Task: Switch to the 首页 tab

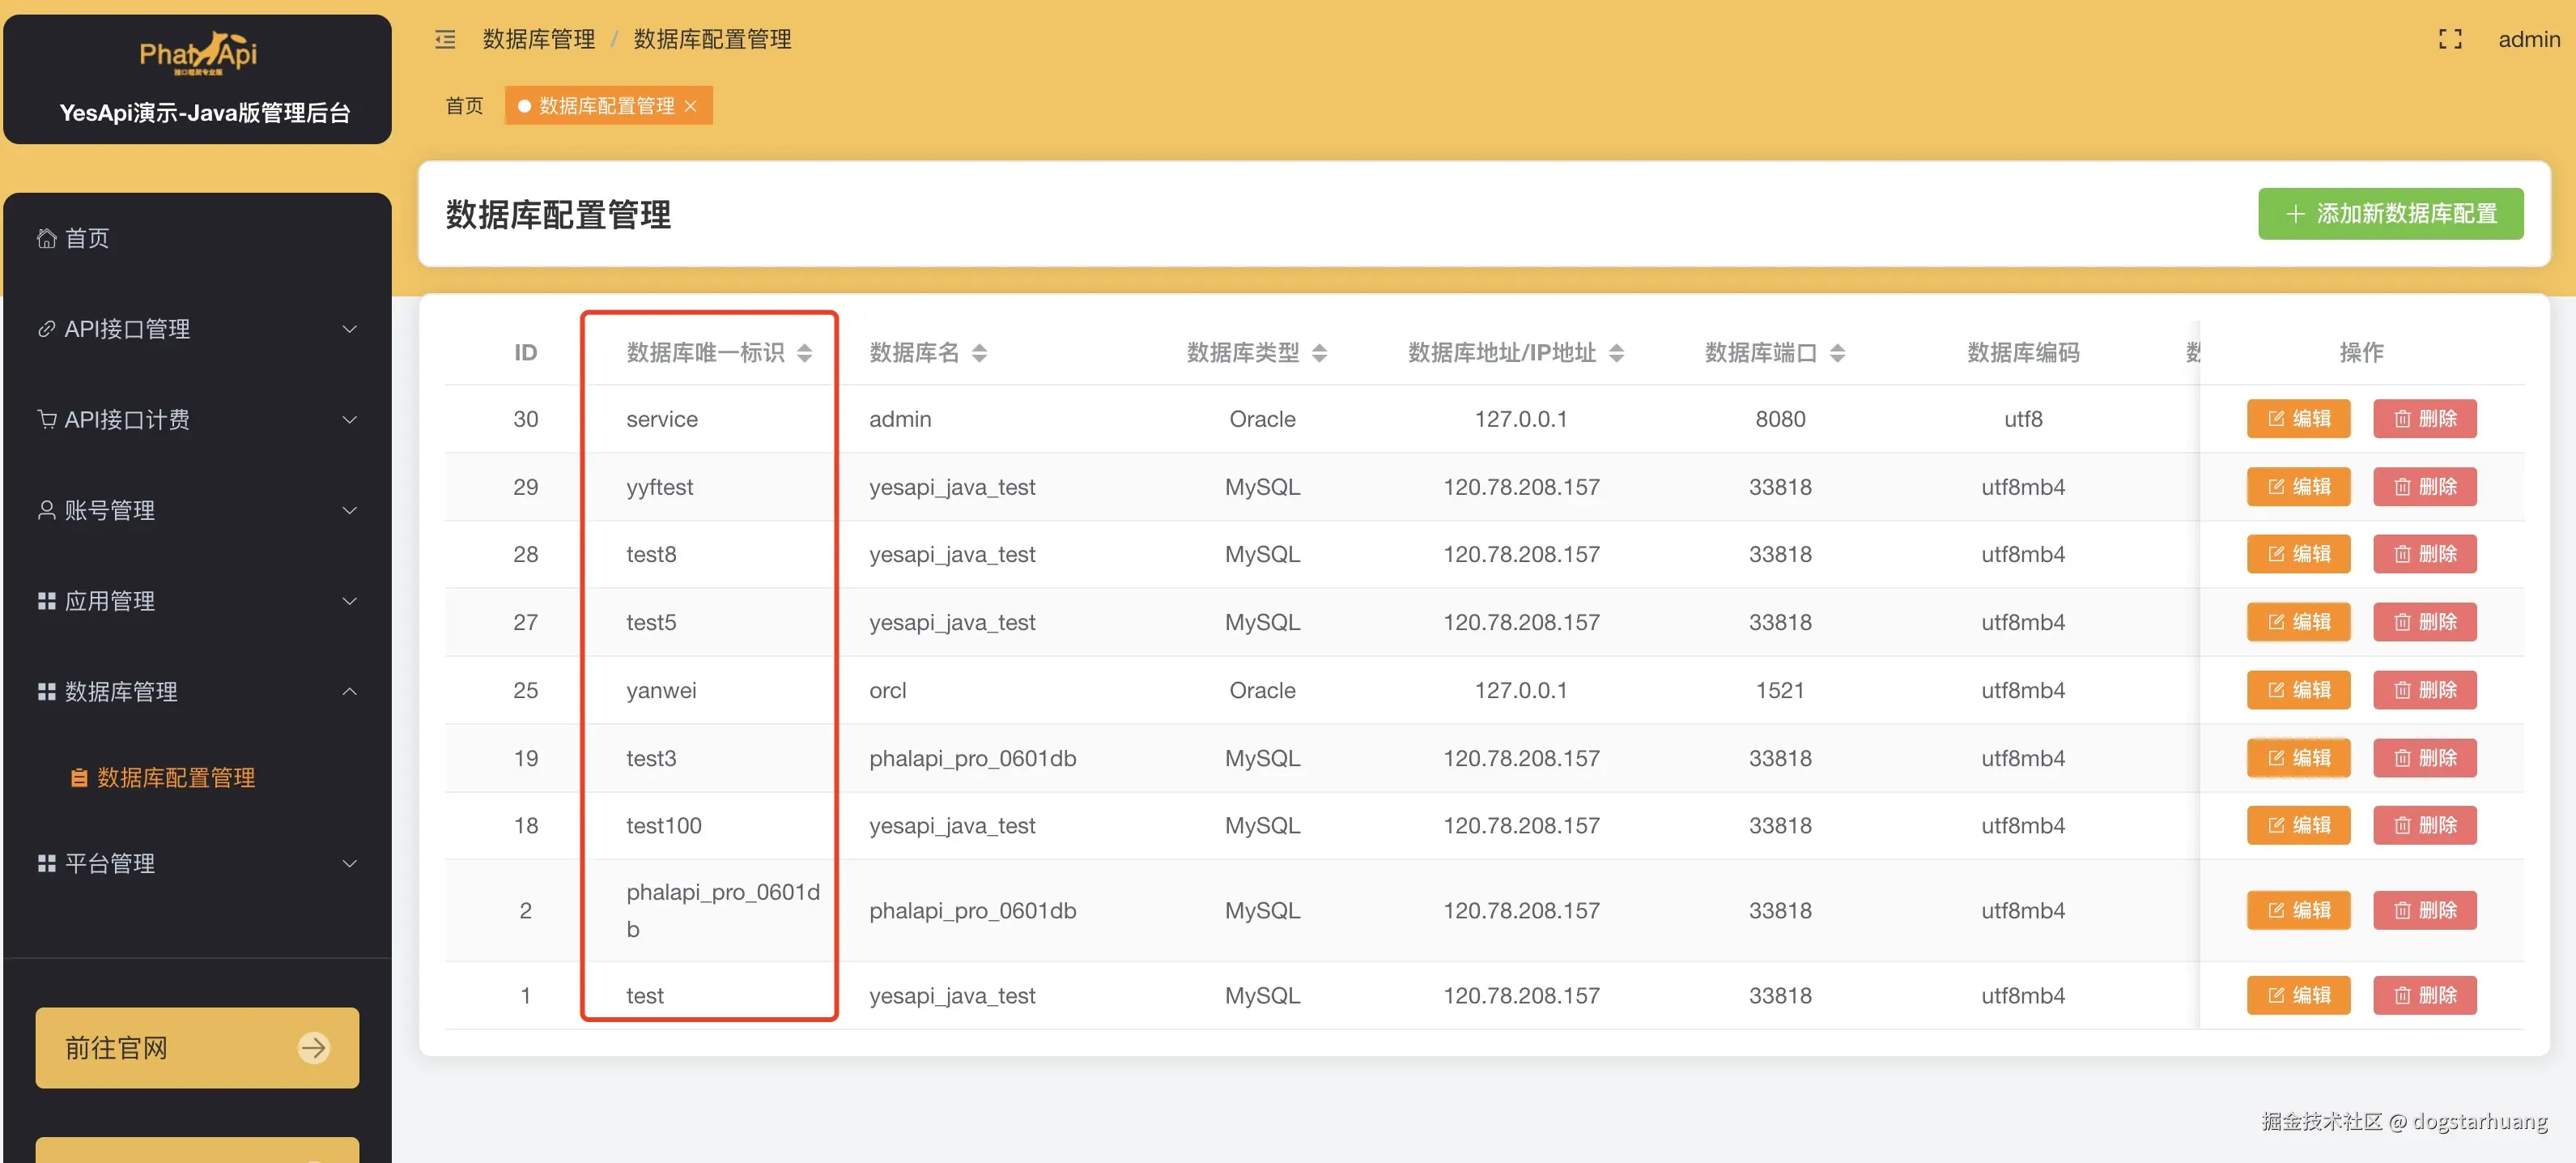Action: pyautogui.click(x=464, y=106)
